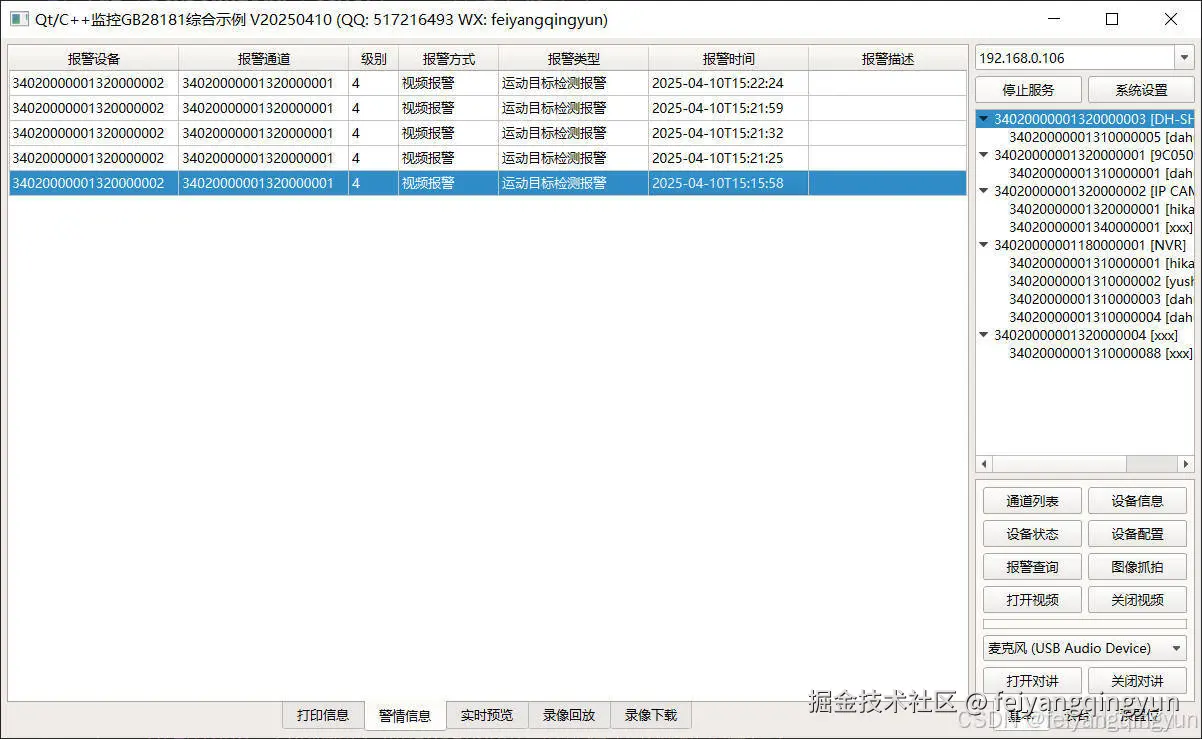The width and height of the screenshot is (1202, 739).
Task: Select the alarm row timed 2025-04-10T15:15:58
Action: pyautogui.click(x=488, y=183)
